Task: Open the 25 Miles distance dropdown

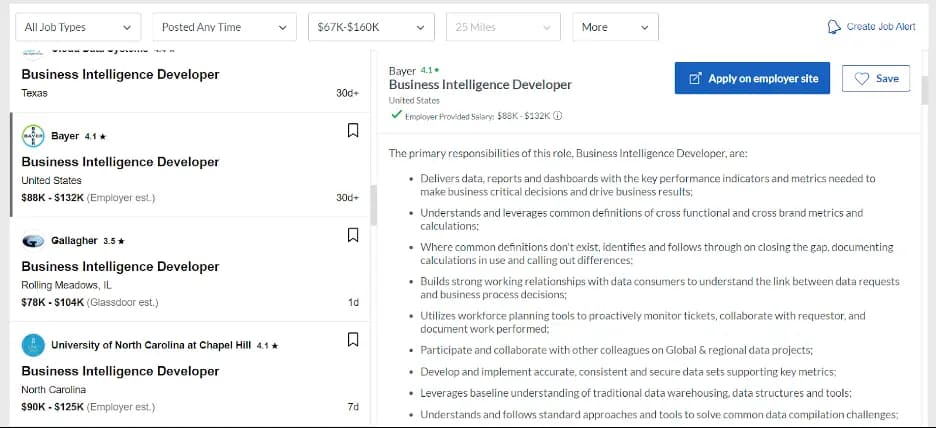Action: [x=503, y=27]
